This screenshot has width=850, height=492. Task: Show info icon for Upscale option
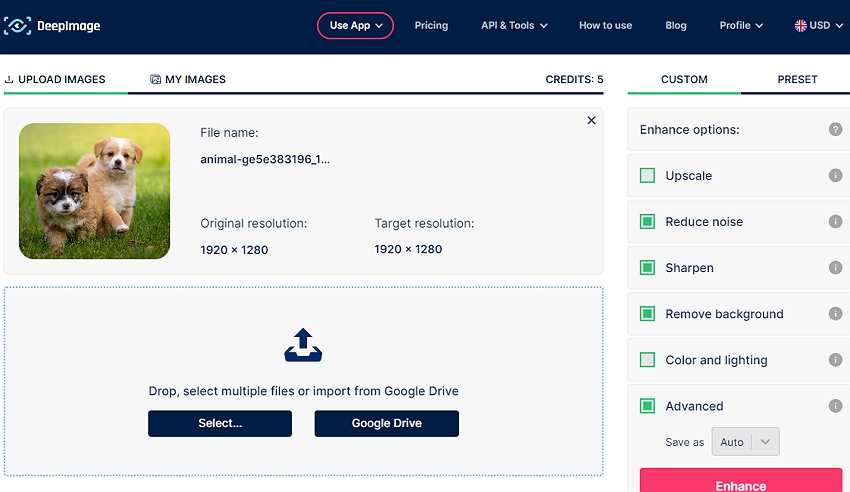[x=835, y=176]
